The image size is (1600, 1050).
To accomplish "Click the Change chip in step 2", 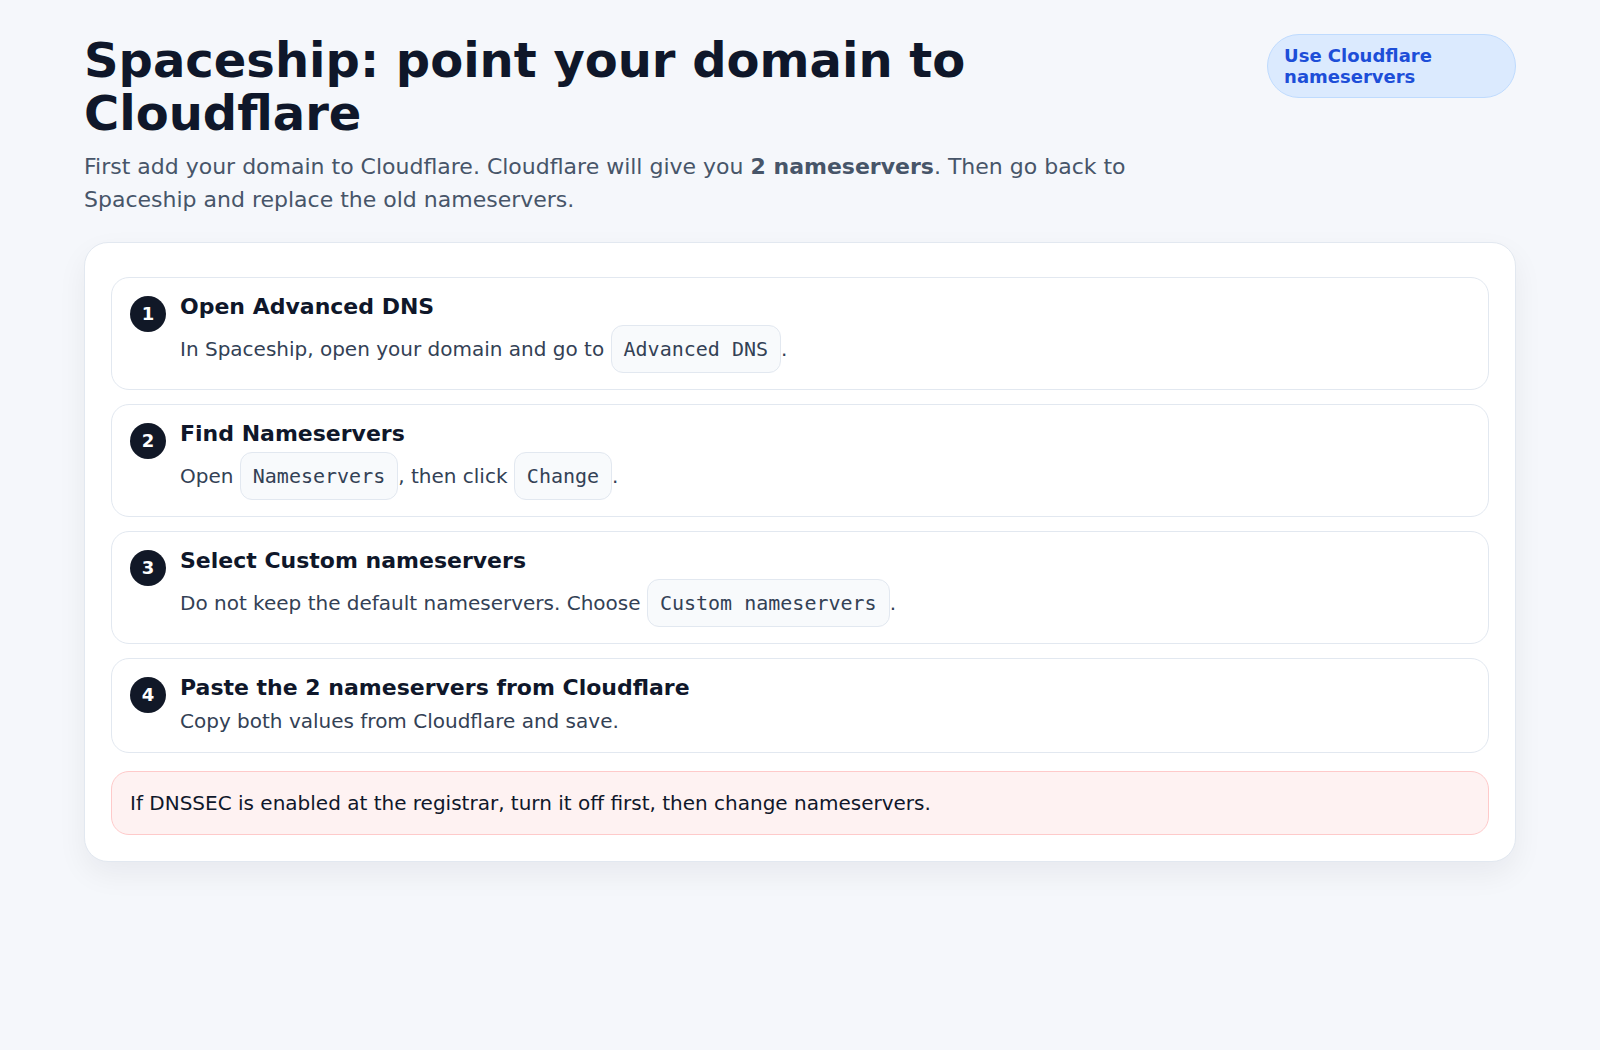I will pos(562,475).
